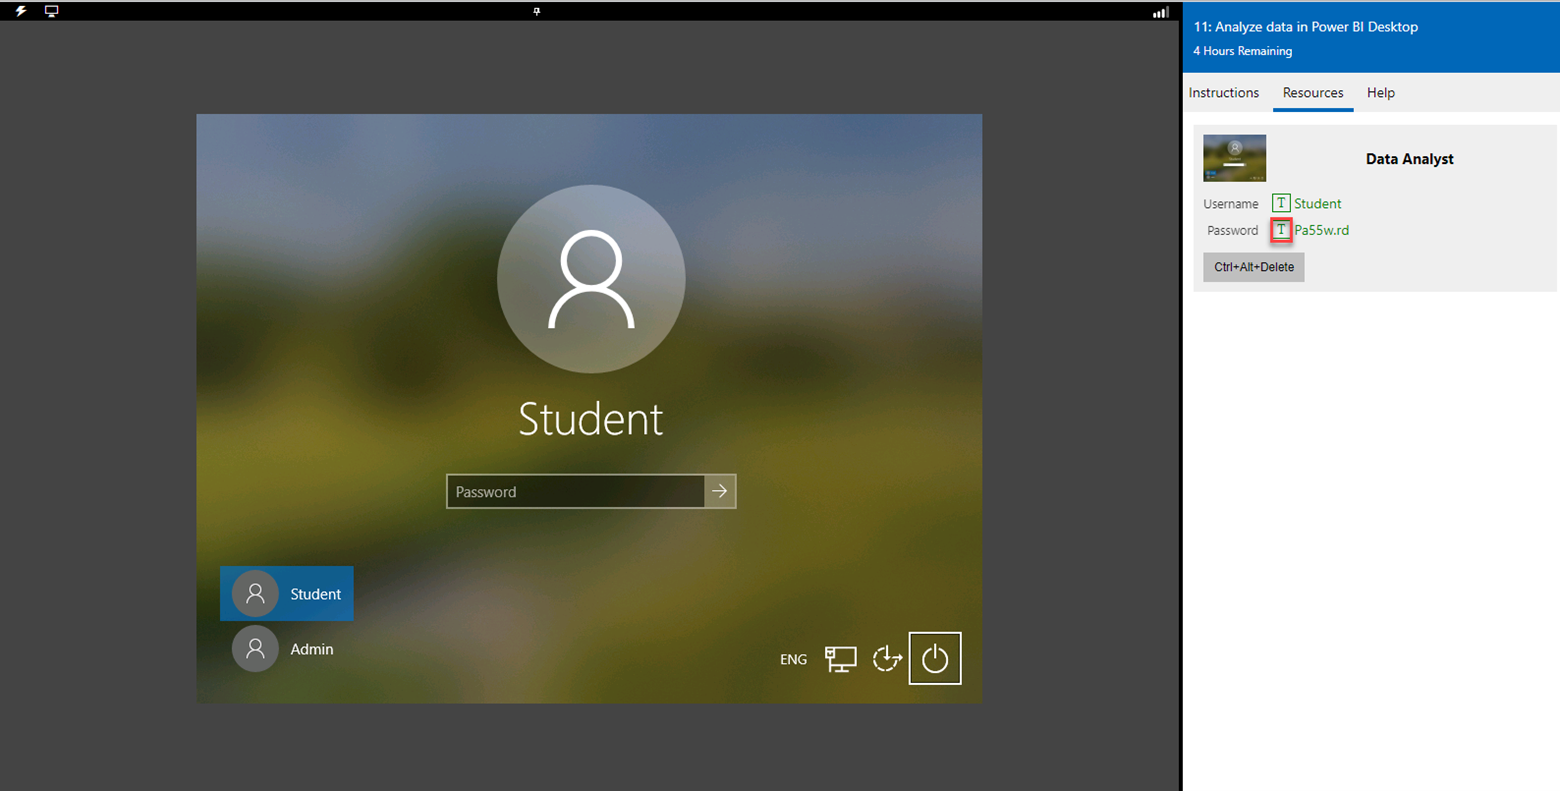Click the type-text icon next to Student username
The height and width of the screenshot is (791, 1560).
click(1281, 203)
